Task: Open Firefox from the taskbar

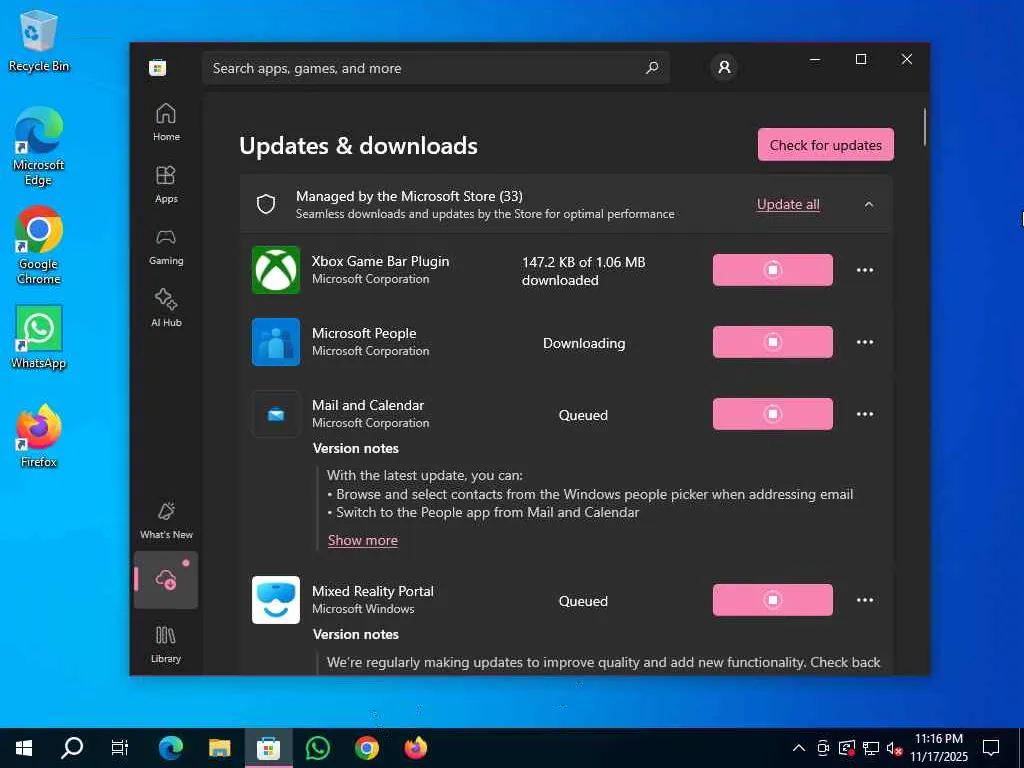Action: pyautogui.click(x=415, y=748)
